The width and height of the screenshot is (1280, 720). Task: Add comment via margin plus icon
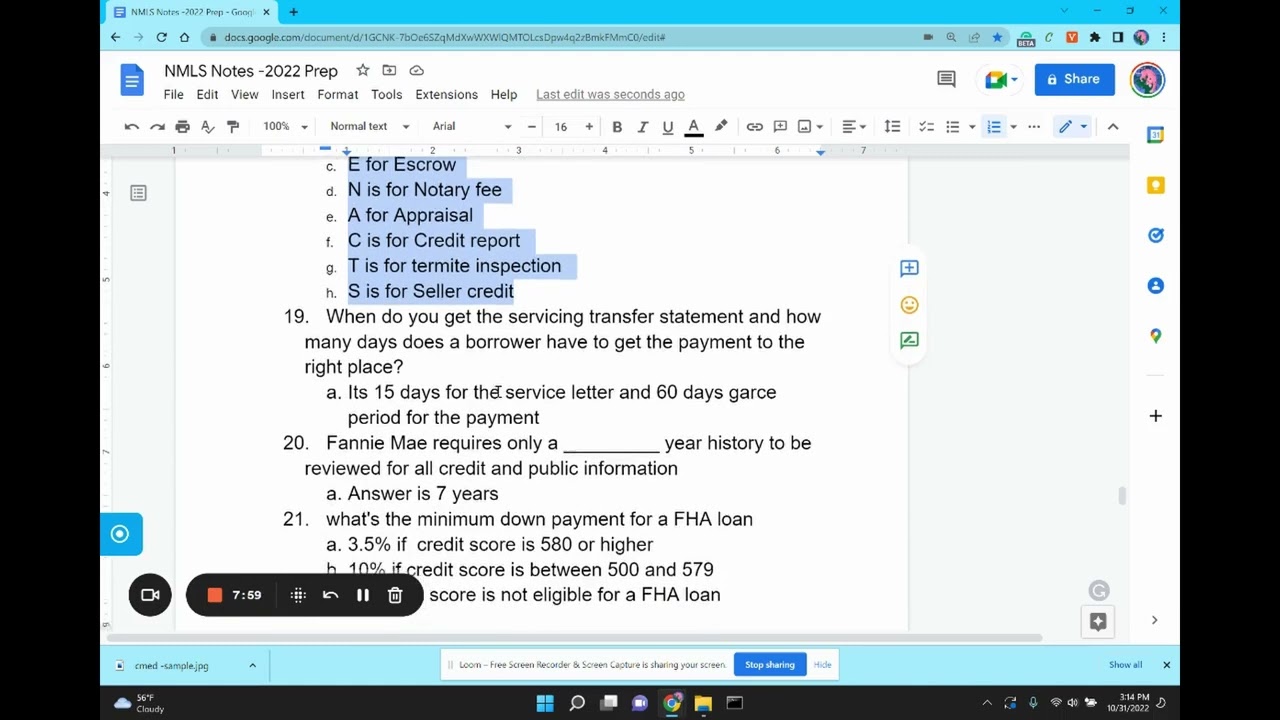pos(909,268)
